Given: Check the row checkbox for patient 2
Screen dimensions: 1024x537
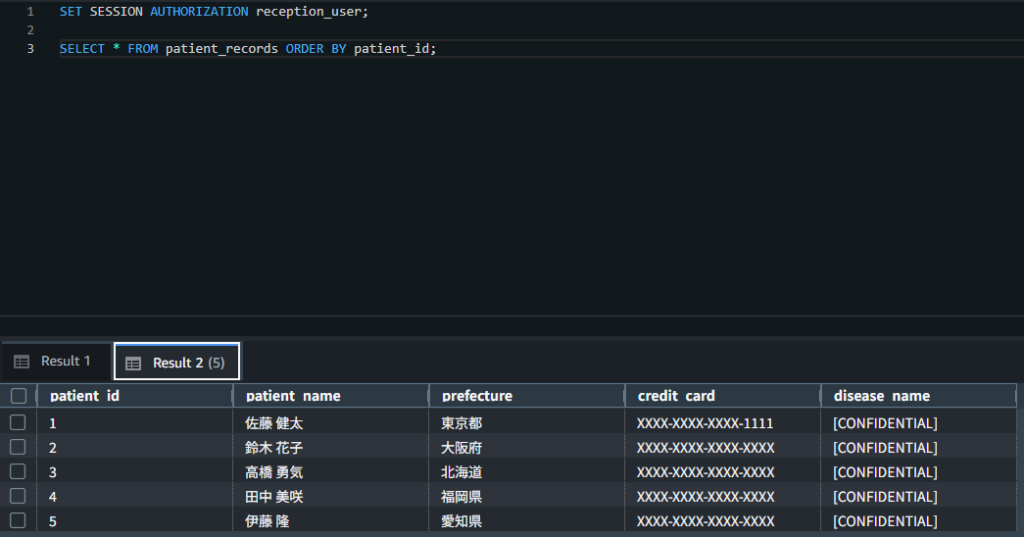Looking at the screenshot, I should 18,448.
